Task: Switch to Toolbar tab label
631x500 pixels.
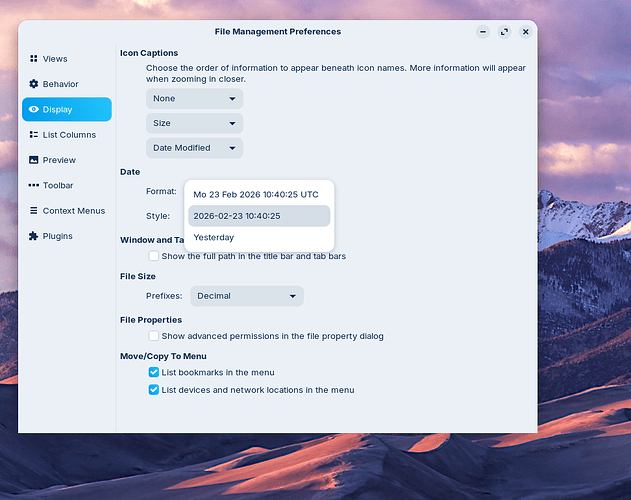Action: pos(58,186)
